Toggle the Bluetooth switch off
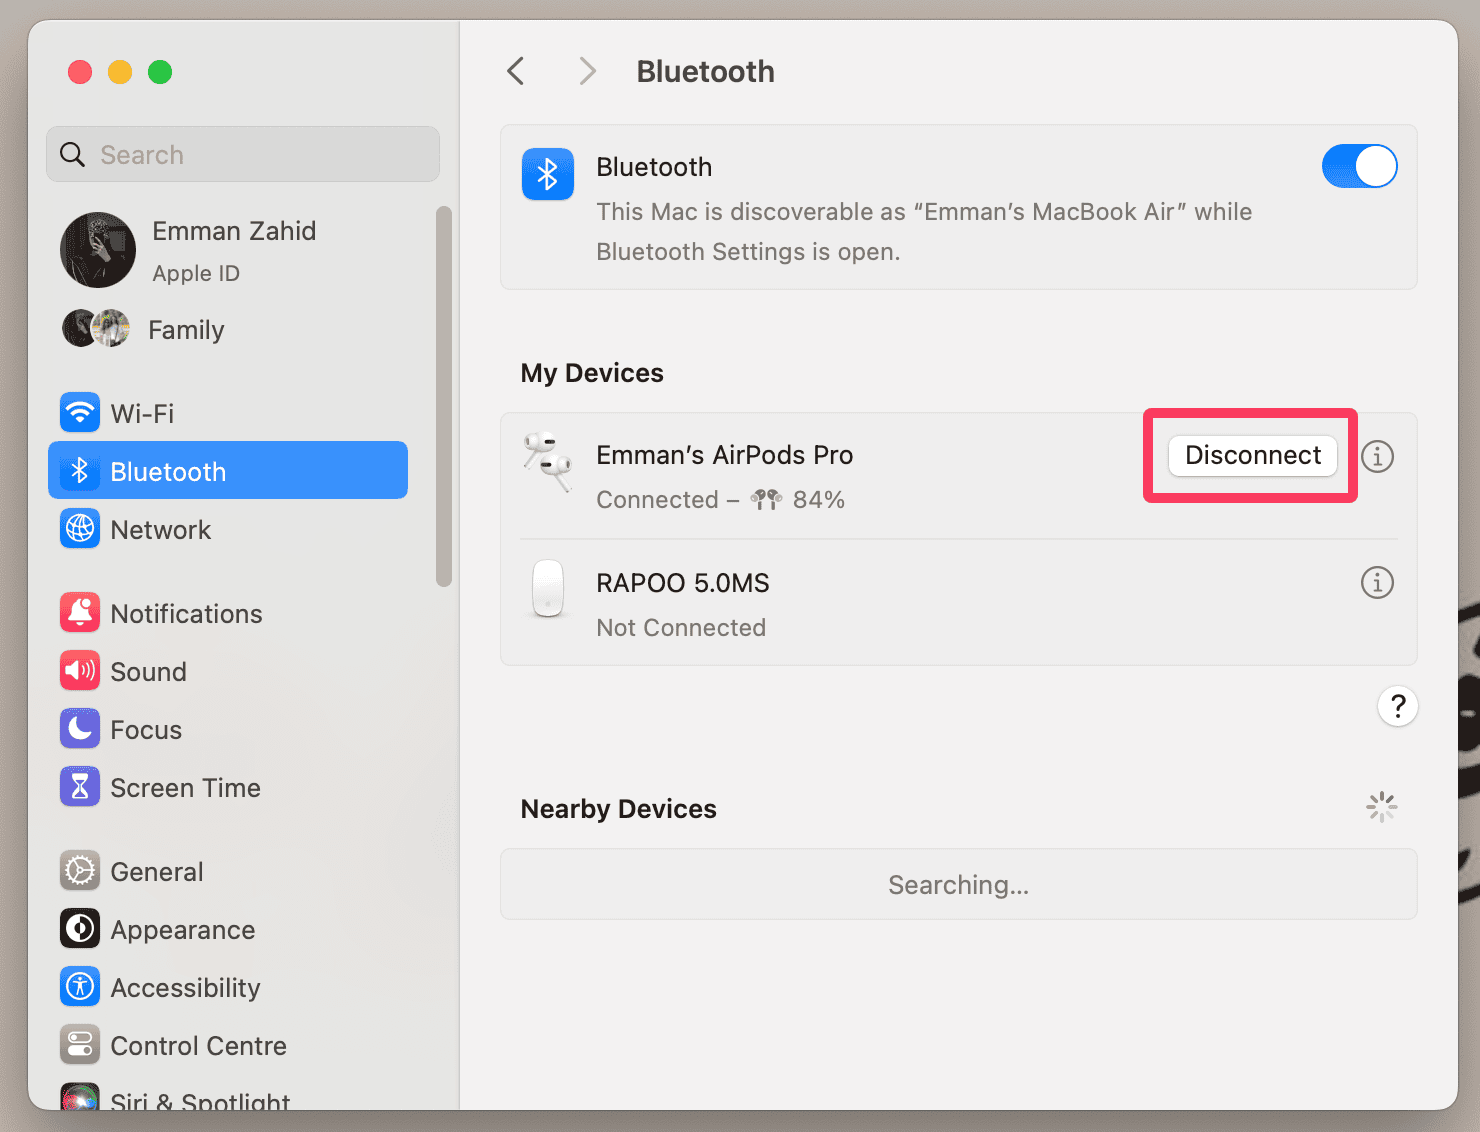Viewport: 1480px width, 1132px height. (1359, 166)
